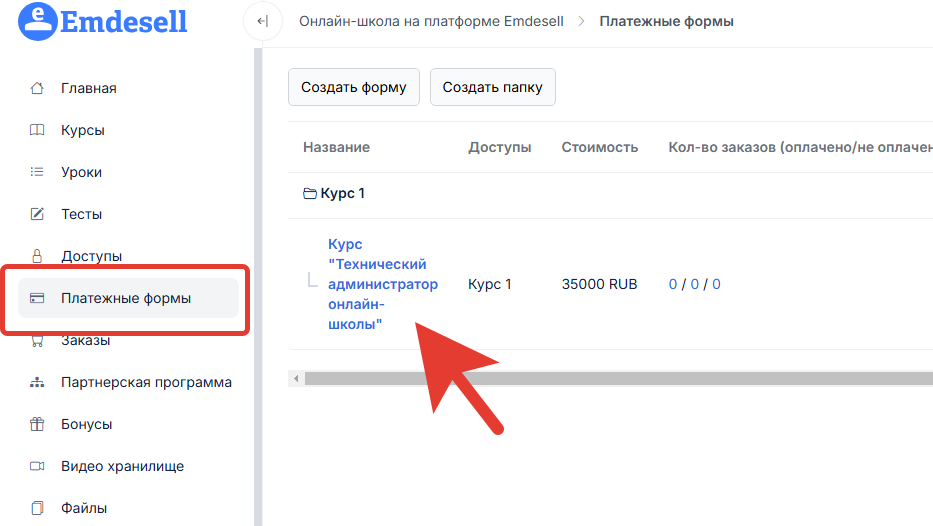Screen dimensions: 933x526
Task: Click the Стоимость column header
Action: point(600,147)
